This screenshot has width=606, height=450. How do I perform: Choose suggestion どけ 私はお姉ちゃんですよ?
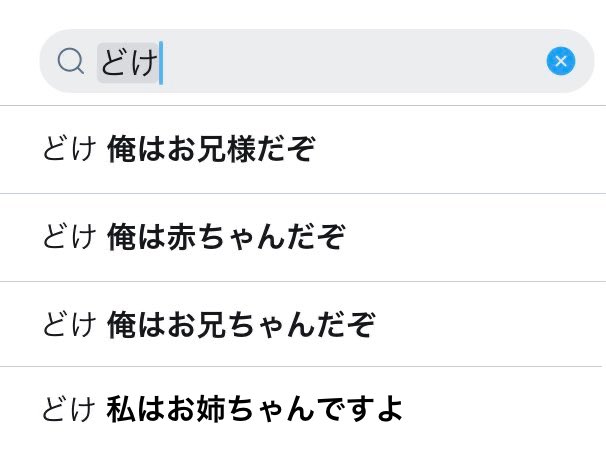[303, 408]
